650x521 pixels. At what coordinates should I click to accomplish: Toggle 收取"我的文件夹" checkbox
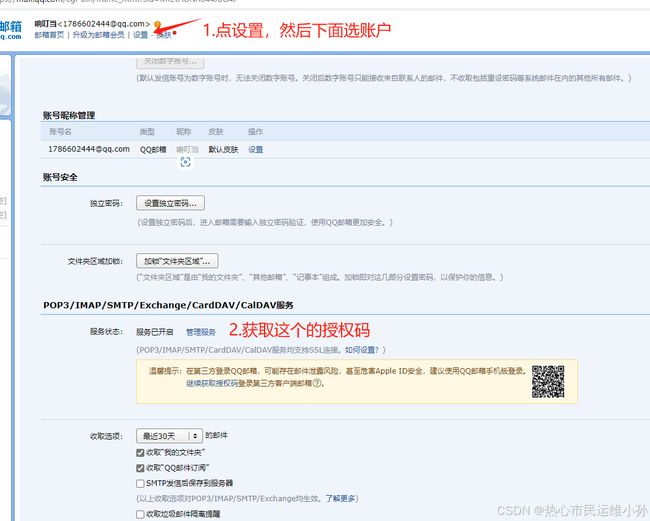point(140,453)
